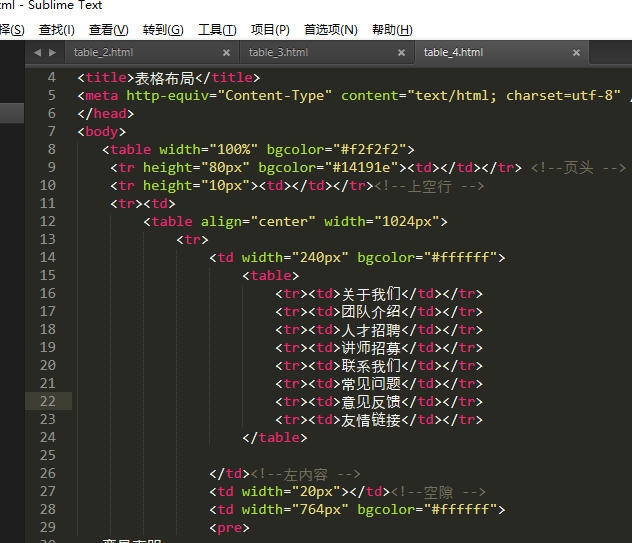Click the 联系我们 cell text
This screenshot has width=632, height=543.
[371, 366]
